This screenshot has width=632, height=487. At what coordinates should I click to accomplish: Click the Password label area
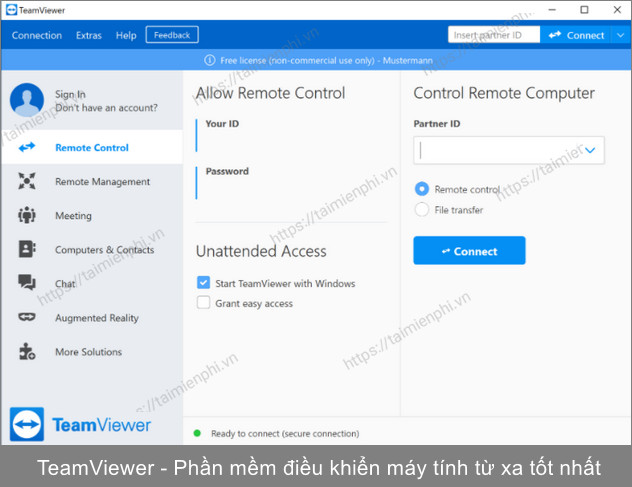pos(227,171)
